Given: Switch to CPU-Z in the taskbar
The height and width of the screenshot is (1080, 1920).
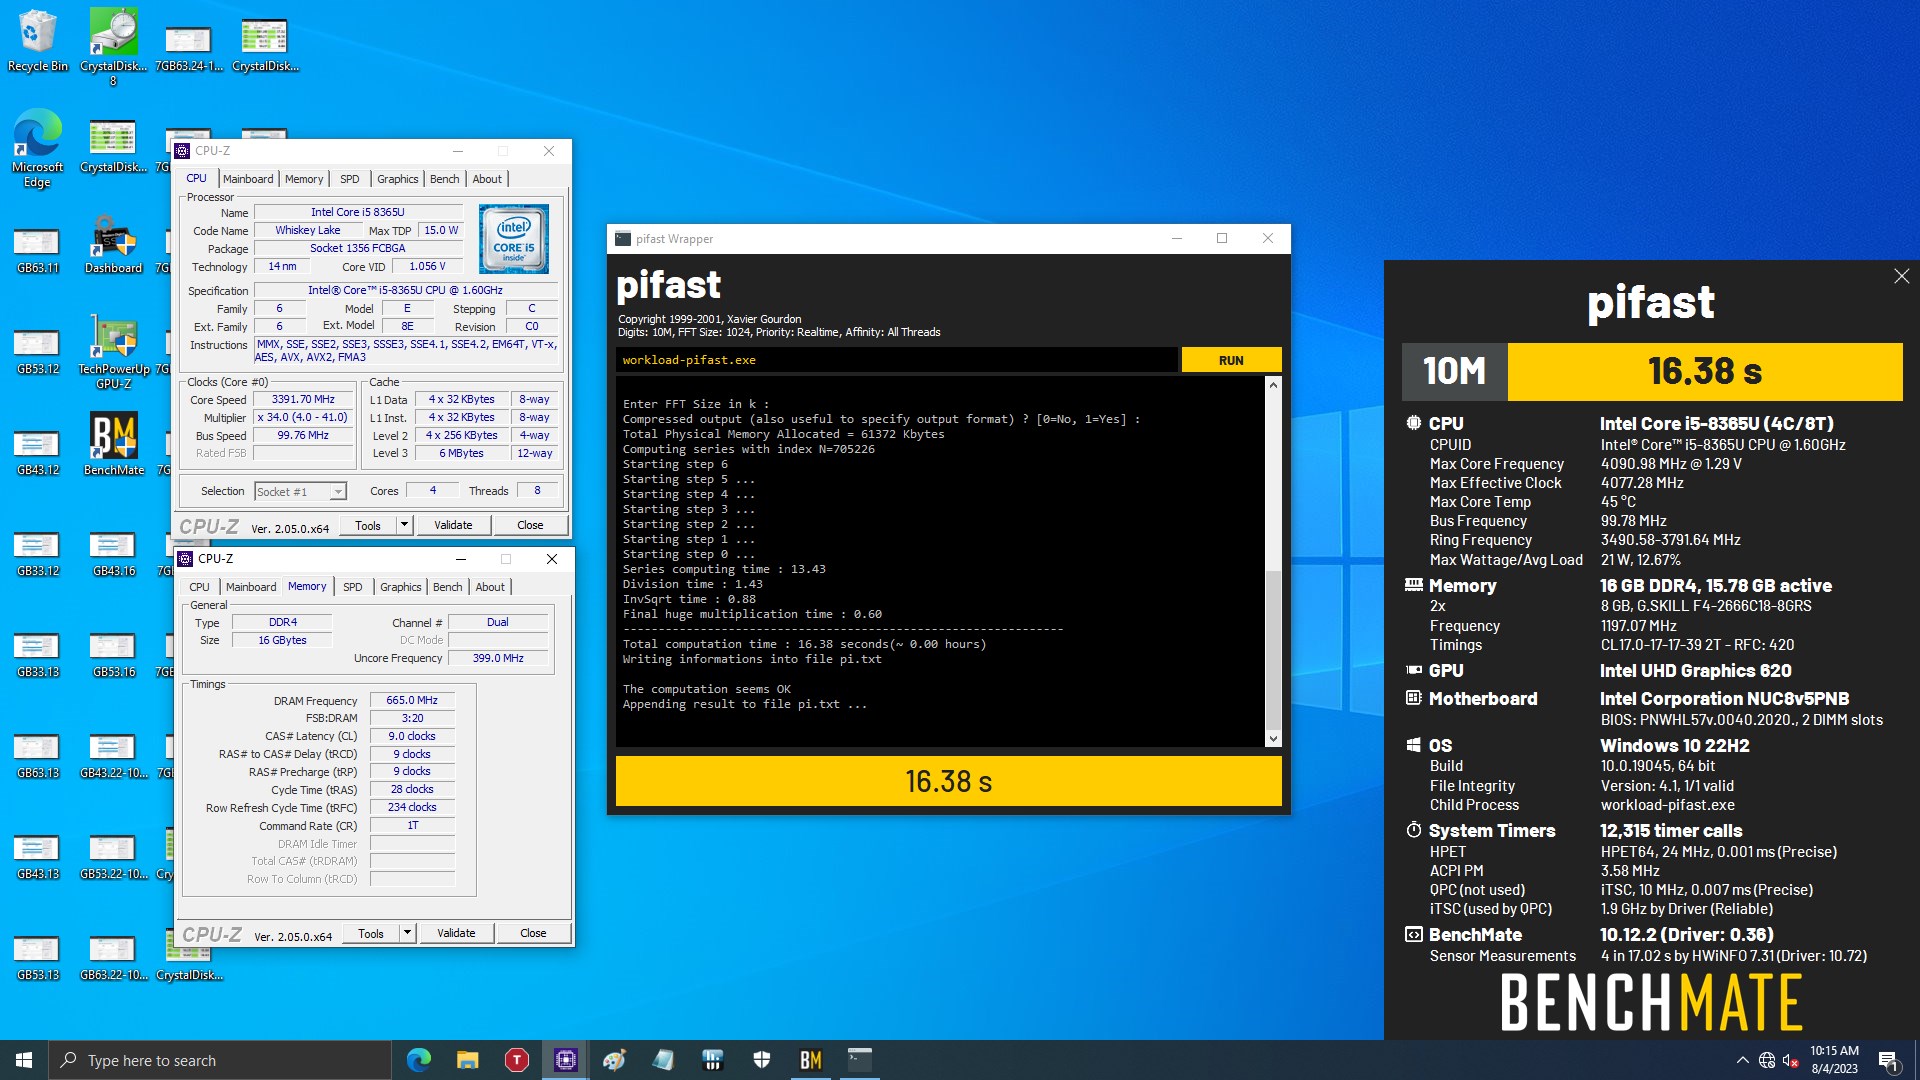Looking at the screenshot, I should [x=565, y=1060].
